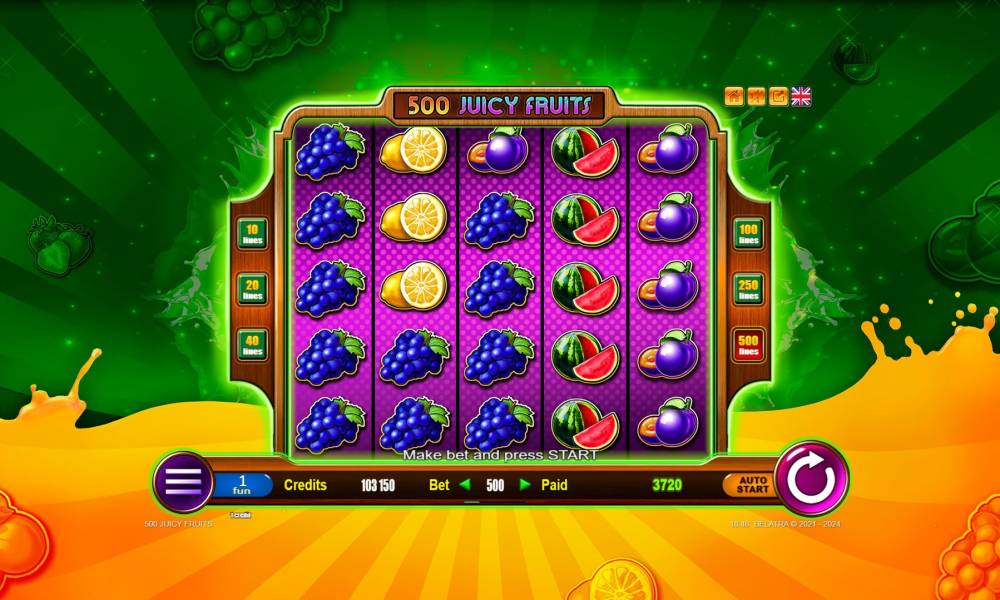Screen dimensions: 1000x600
Task: Click the Paid amount 3720
Action: tap(667, 485)
